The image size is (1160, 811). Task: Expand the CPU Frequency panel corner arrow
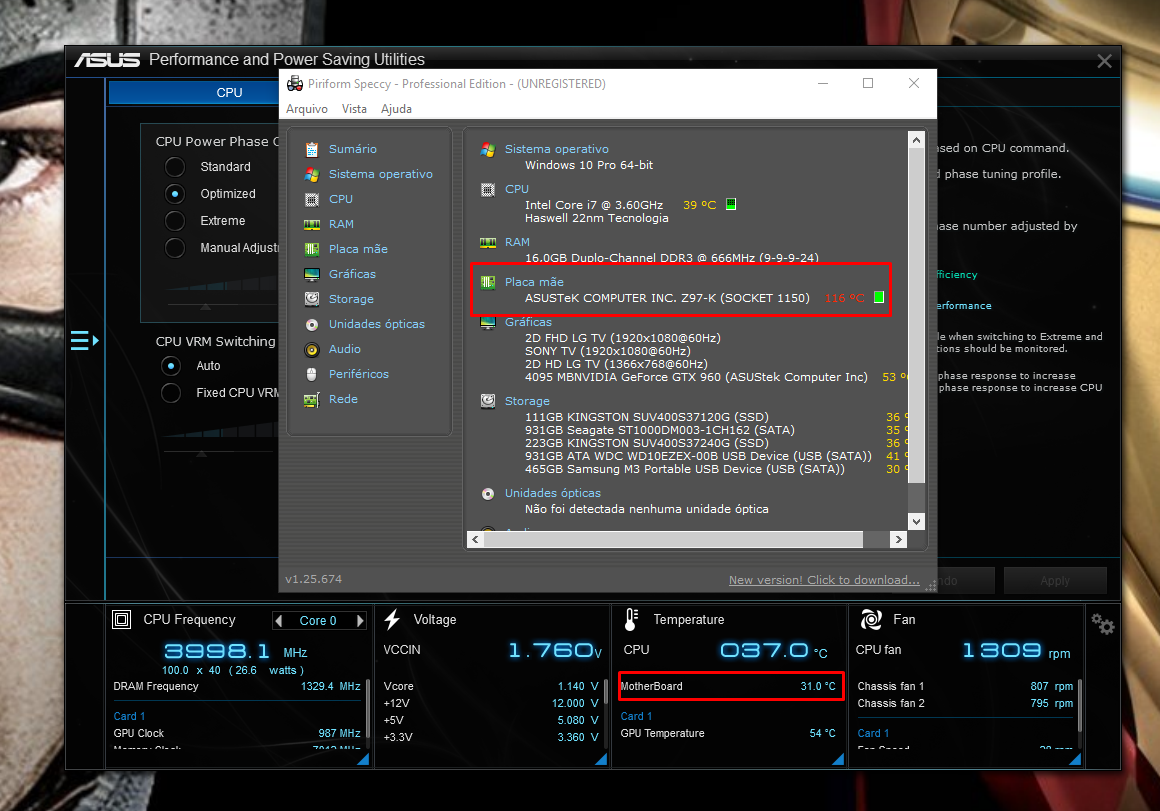coord(363,759)
